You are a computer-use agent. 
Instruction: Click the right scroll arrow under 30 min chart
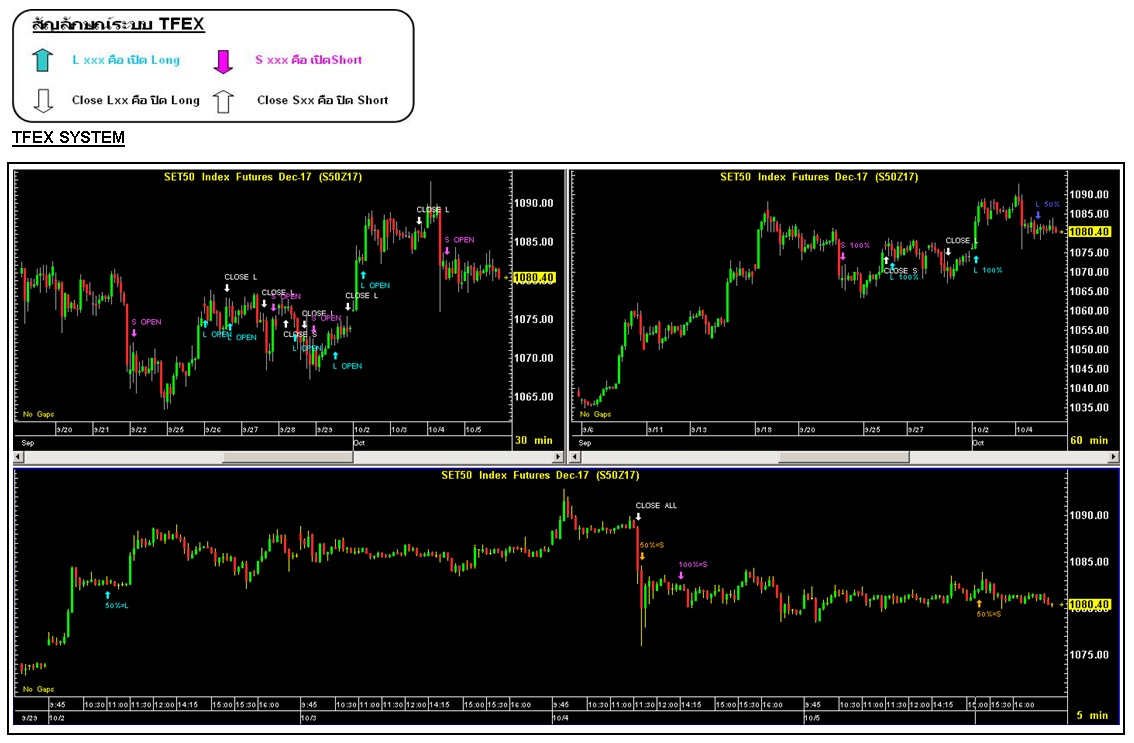pos(558,457)
